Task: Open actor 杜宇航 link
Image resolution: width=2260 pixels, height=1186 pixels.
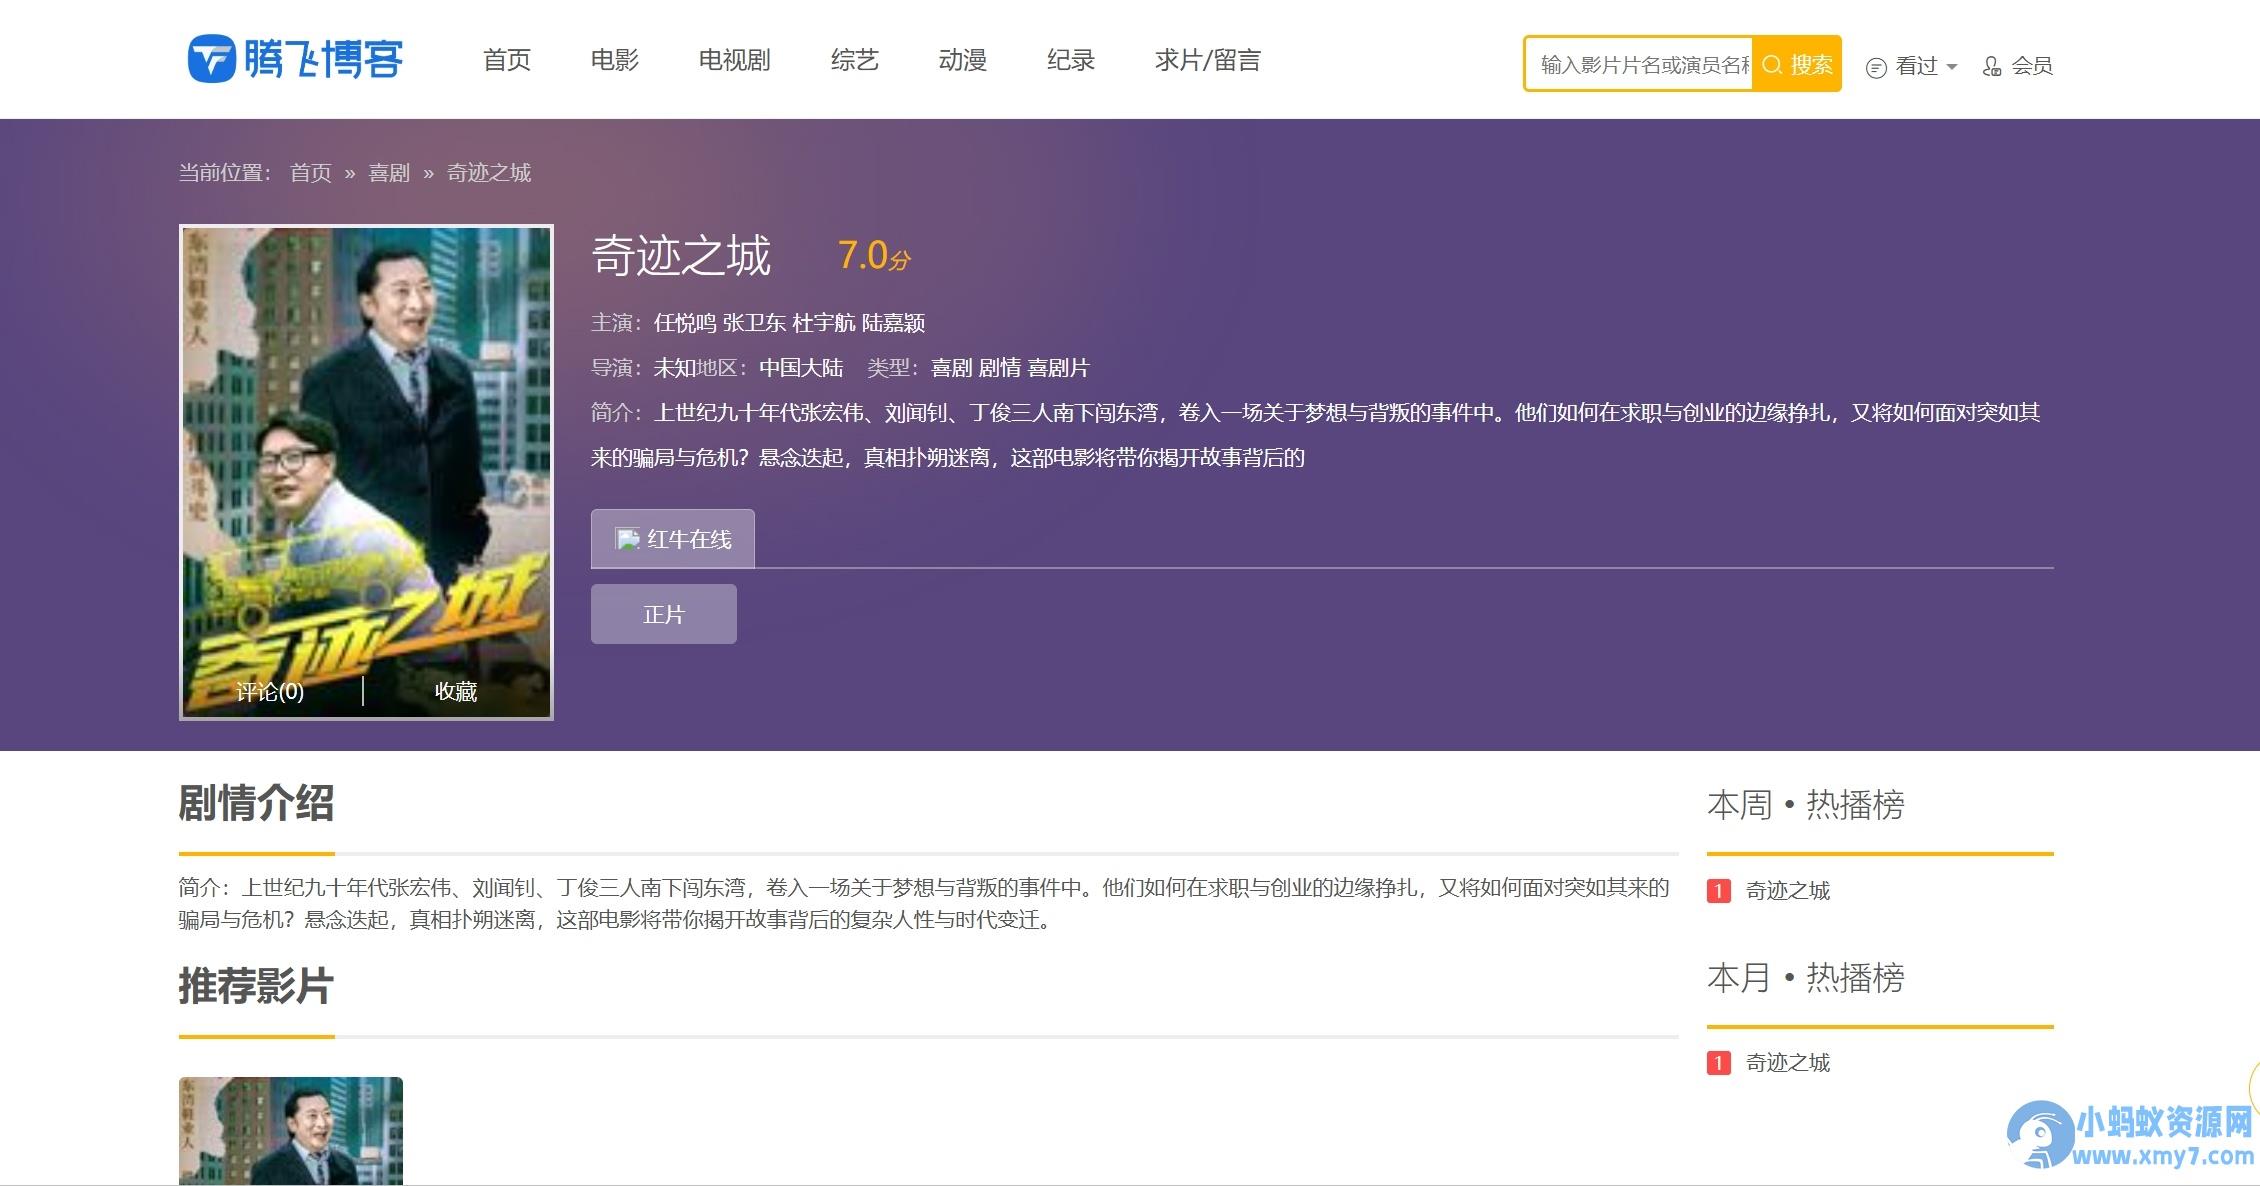Action: point(824,323)
